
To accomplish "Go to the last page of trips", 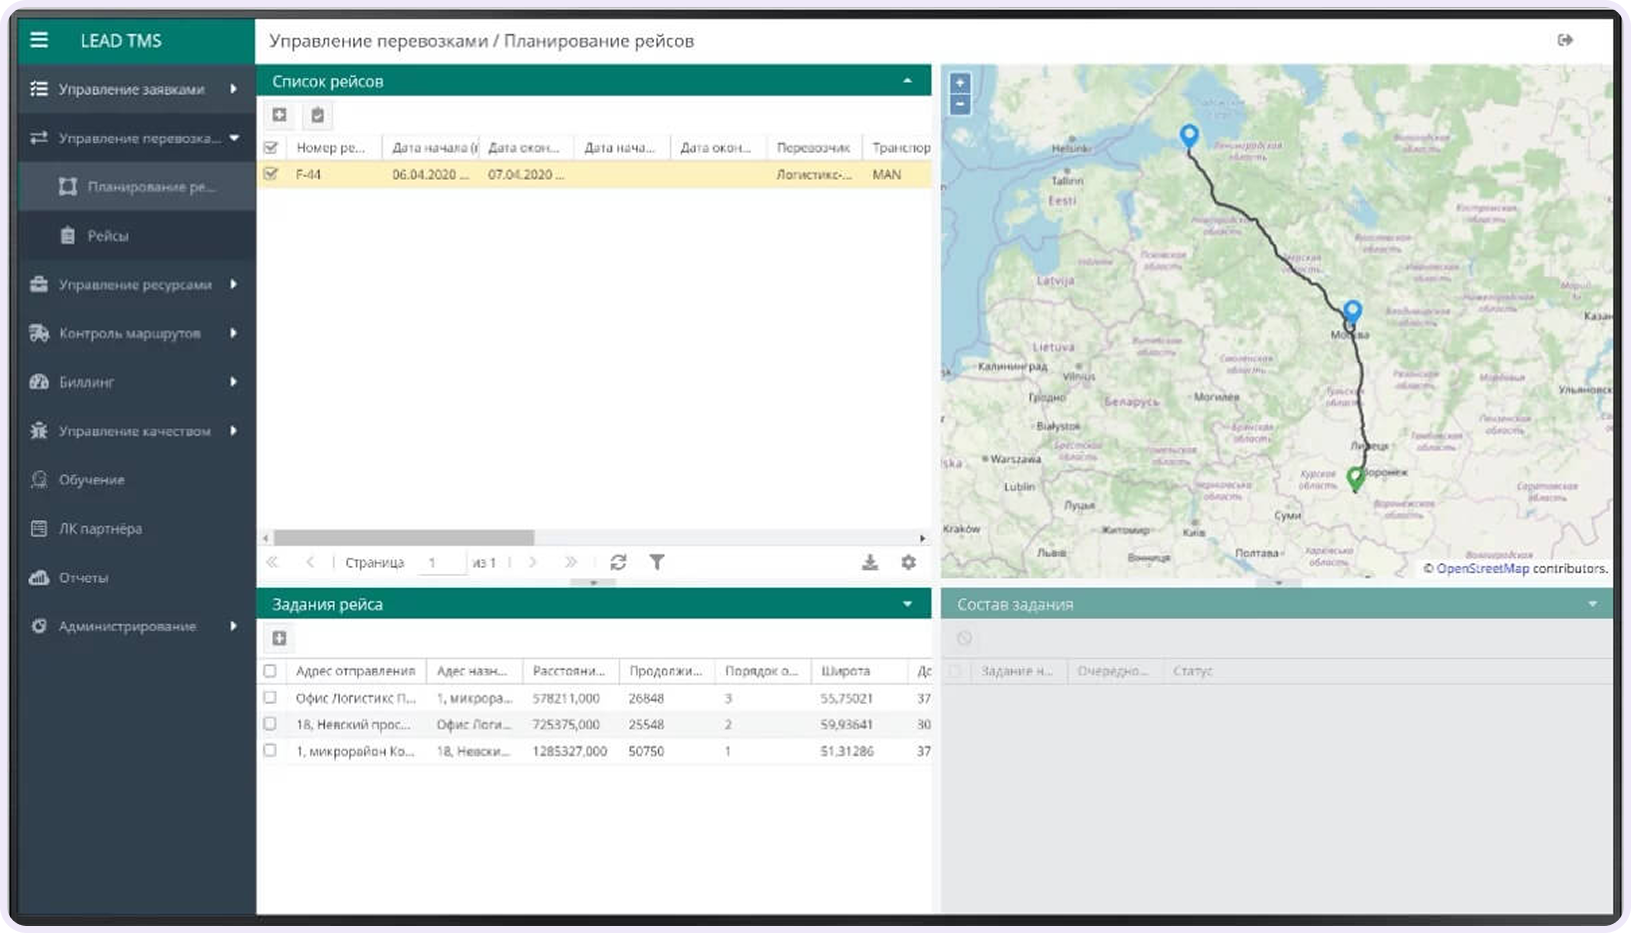I will tap(571, 562).
